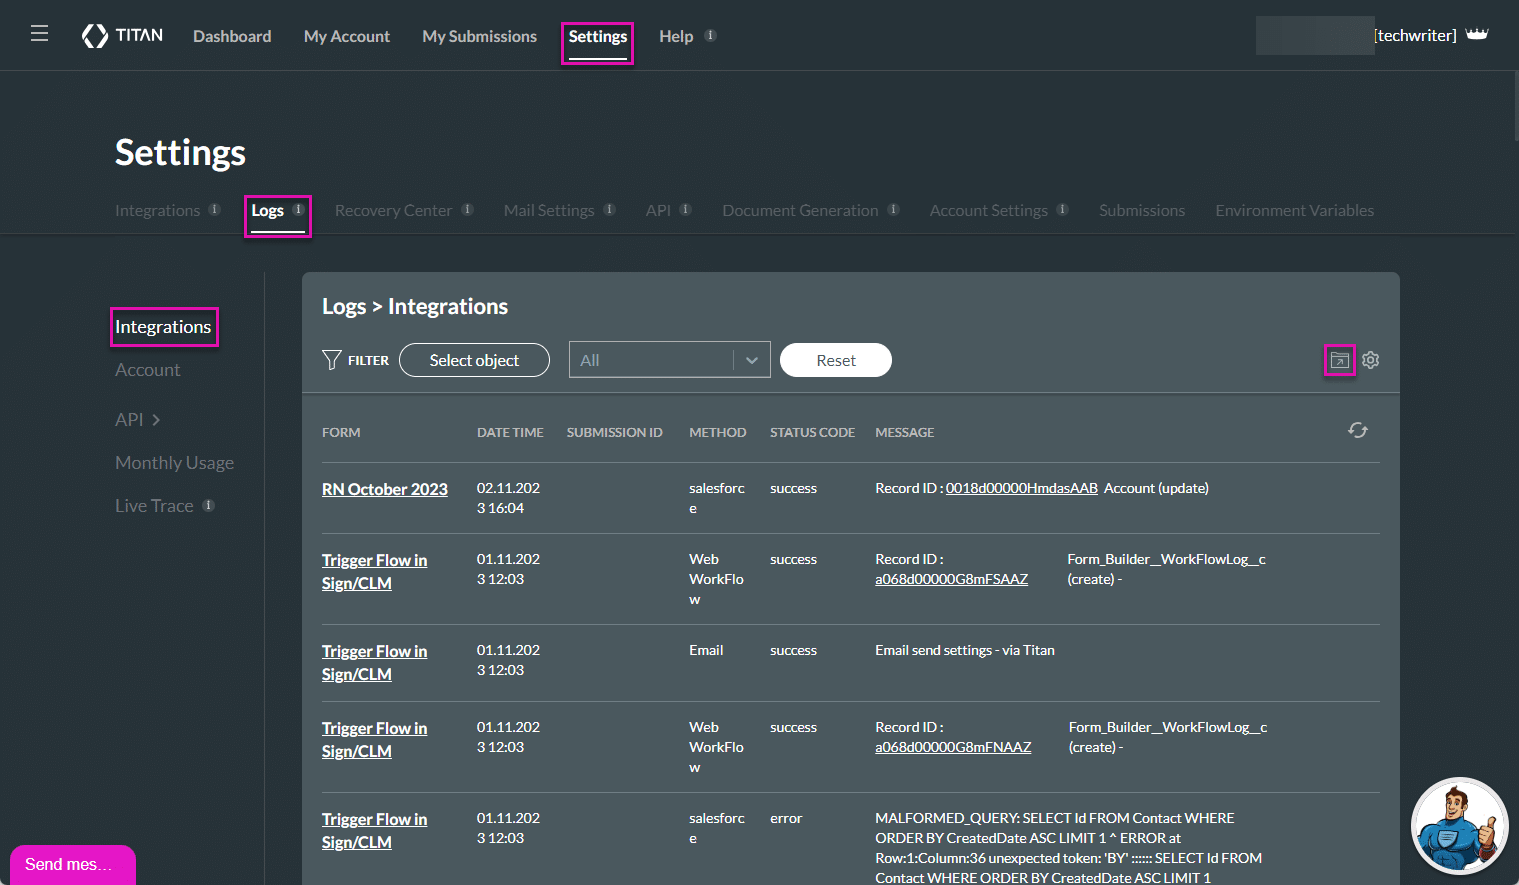Viewport: 1519px width, 885px height.
Task: Refresh the integrations log table
Action: [1357, 430]
